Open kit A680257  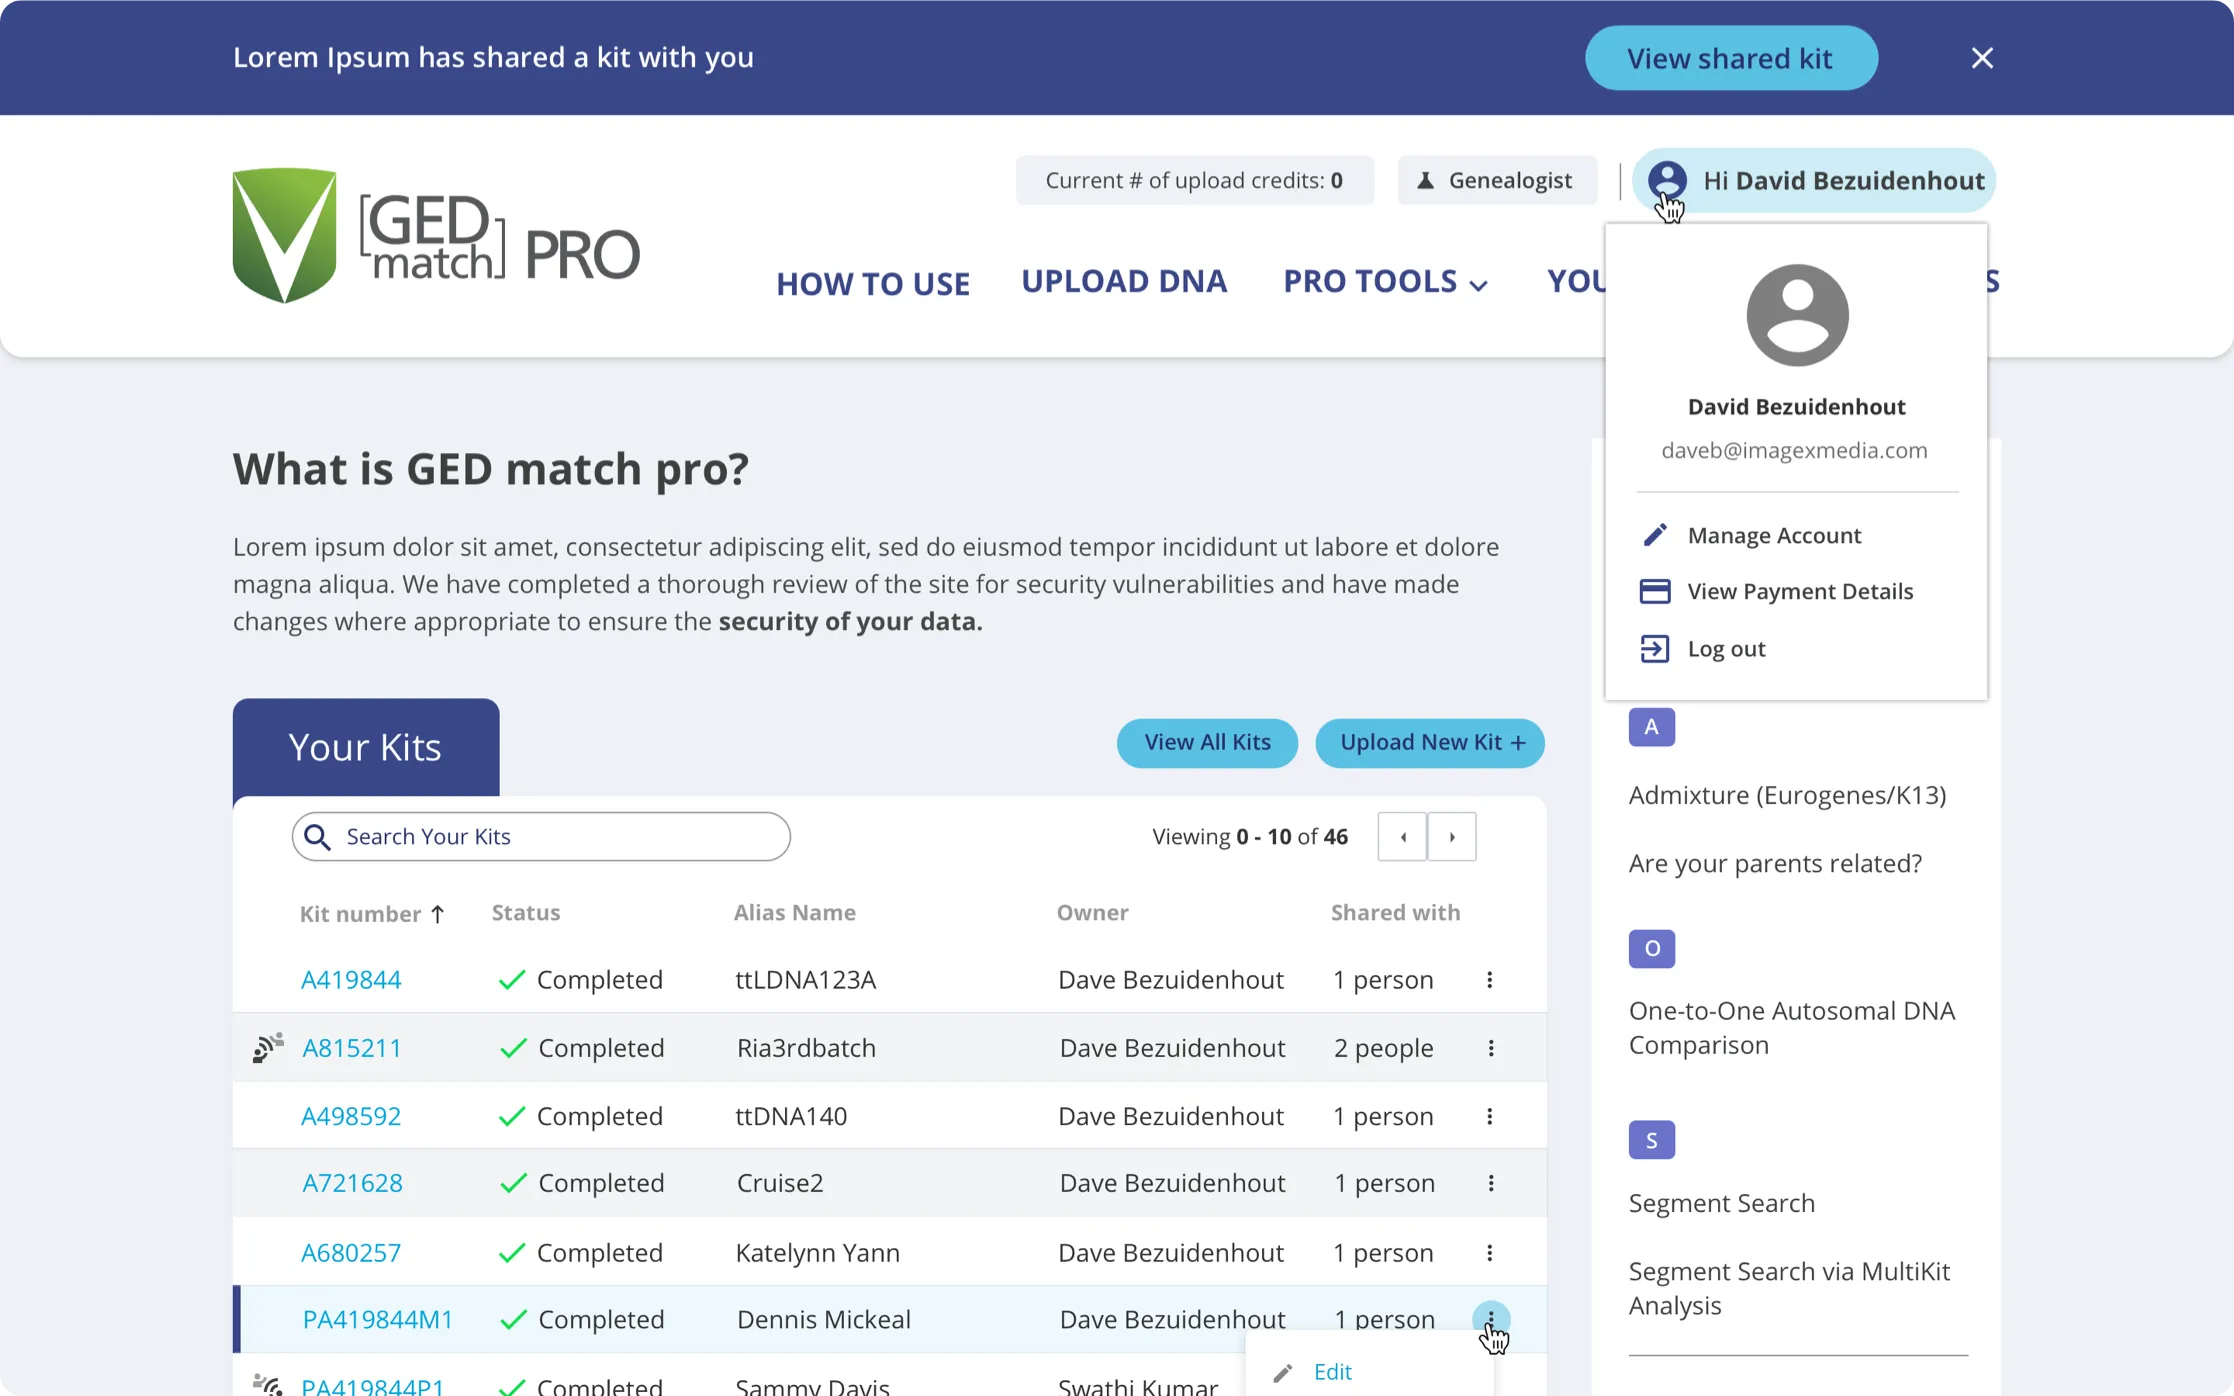click(x=351, y=1253)
